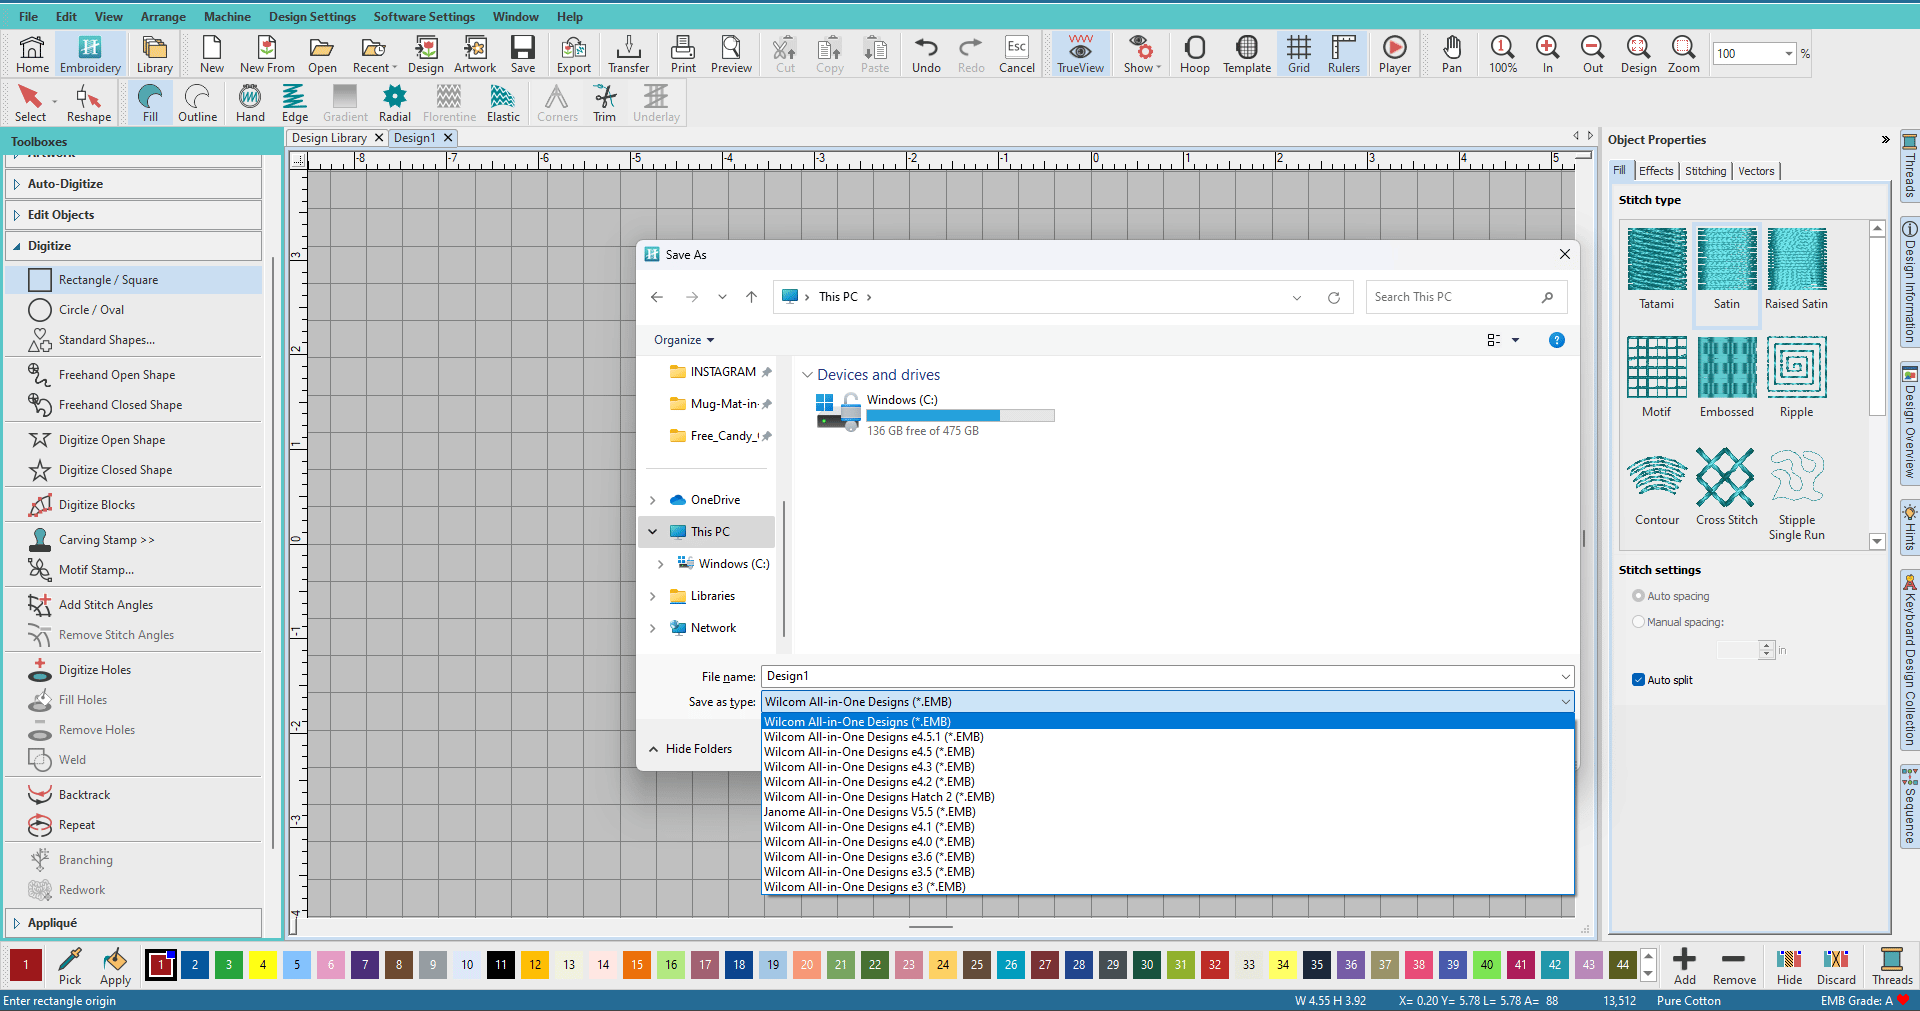Click the Pick color tool
This screenshot has height=1011, width=1920.
click(x=70, y=965)
